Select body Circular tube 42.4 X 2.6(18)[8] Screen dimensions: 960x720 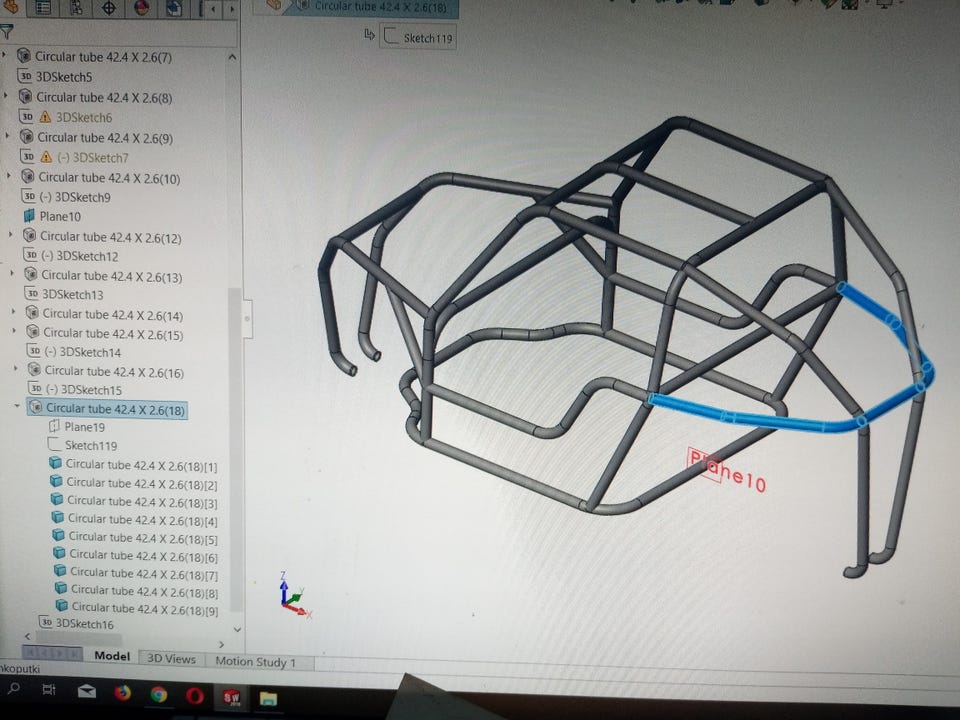point(144,591)
